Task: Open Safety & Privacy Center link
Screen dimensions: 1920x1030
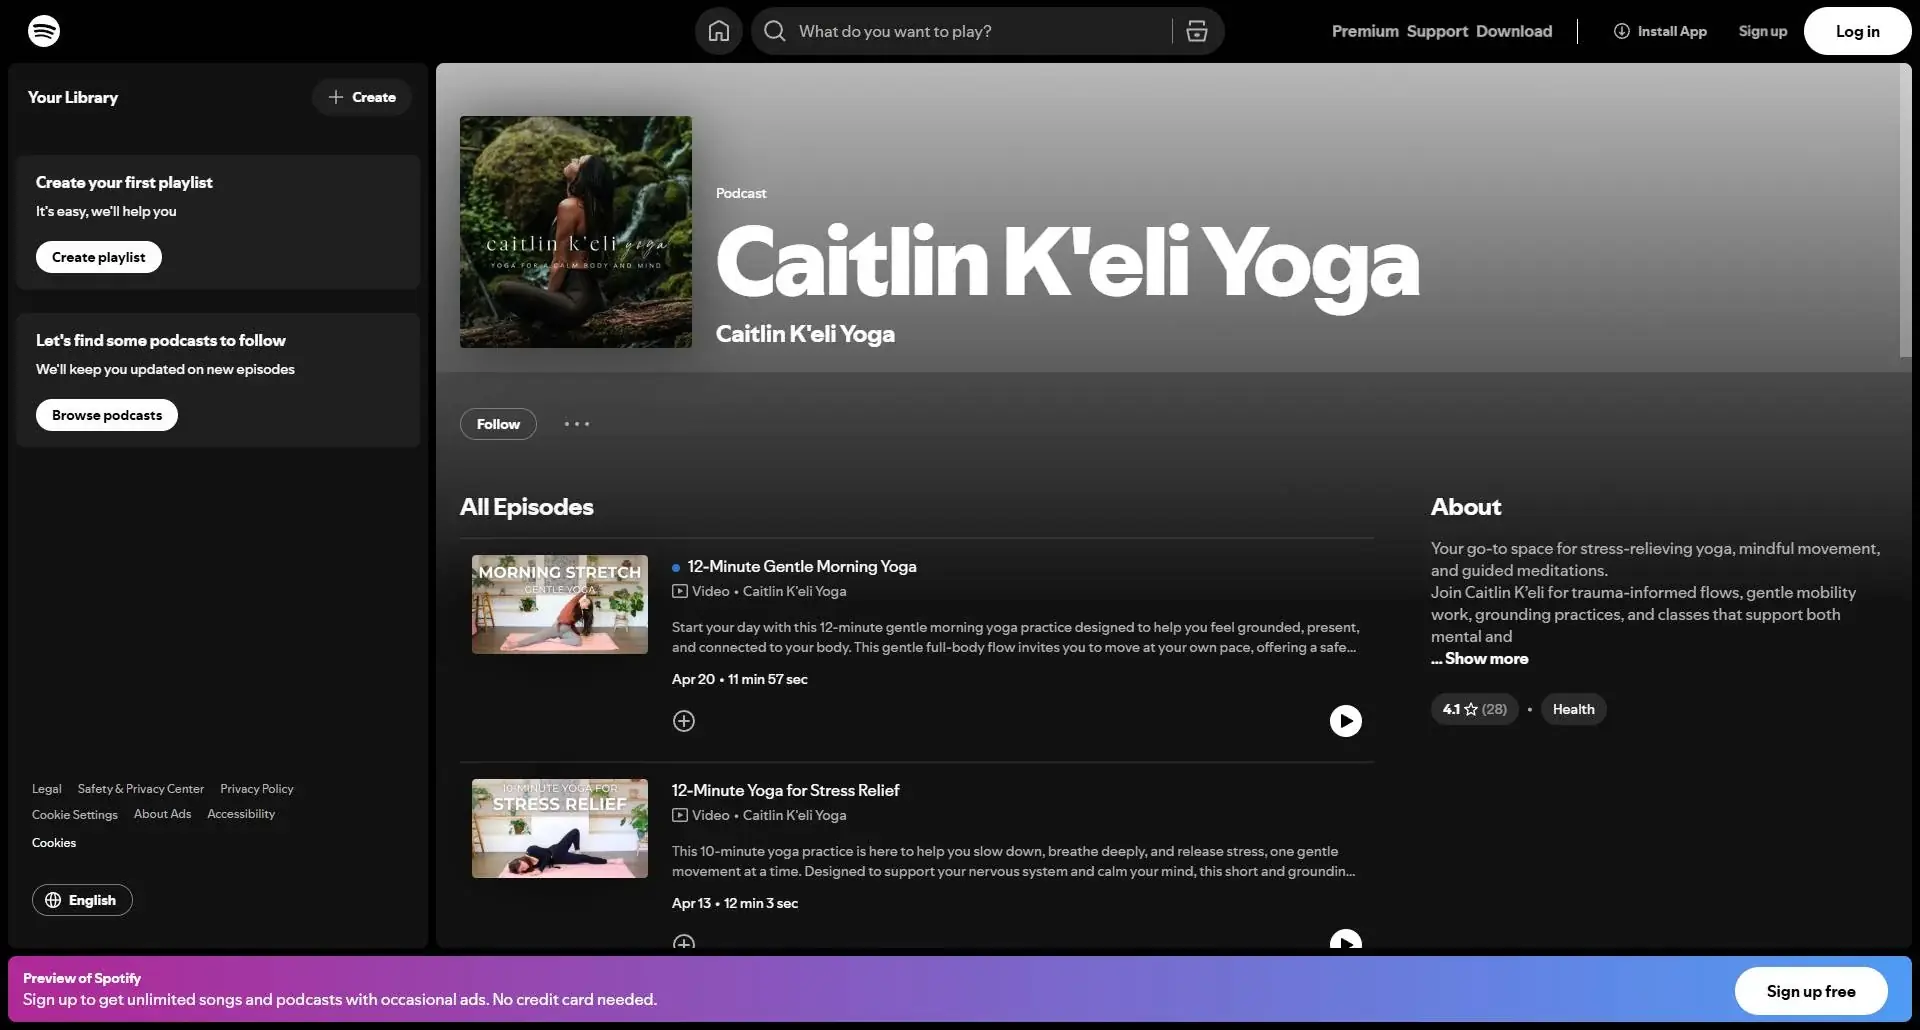Action: (141, 789)
